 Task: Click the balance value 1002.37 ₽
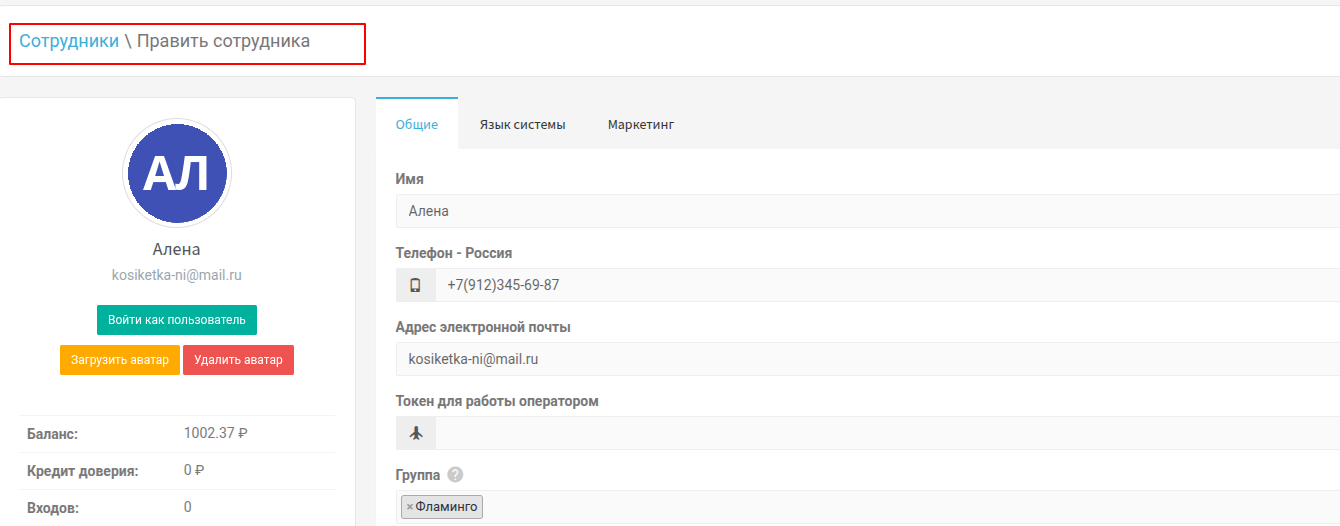(216, 433)
